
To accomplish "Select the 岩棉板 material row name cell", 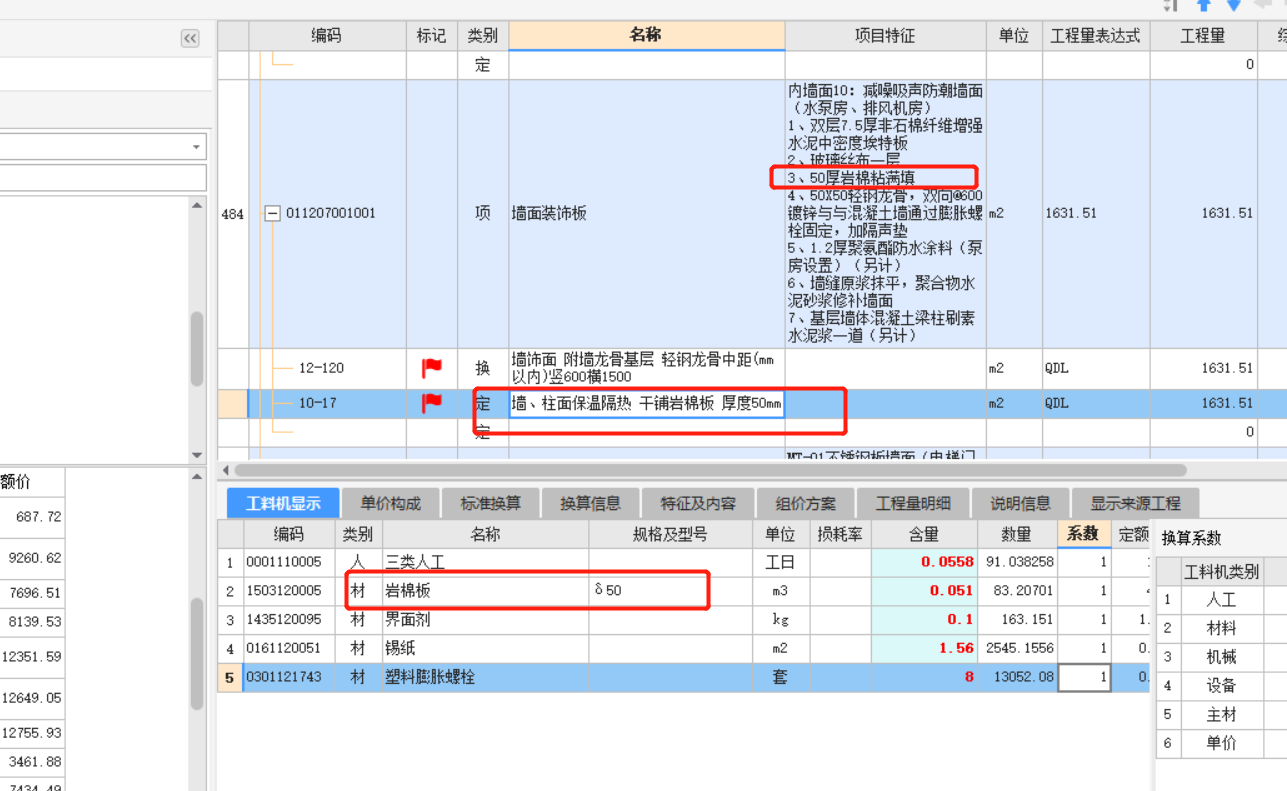I will (x=485, y=591).
